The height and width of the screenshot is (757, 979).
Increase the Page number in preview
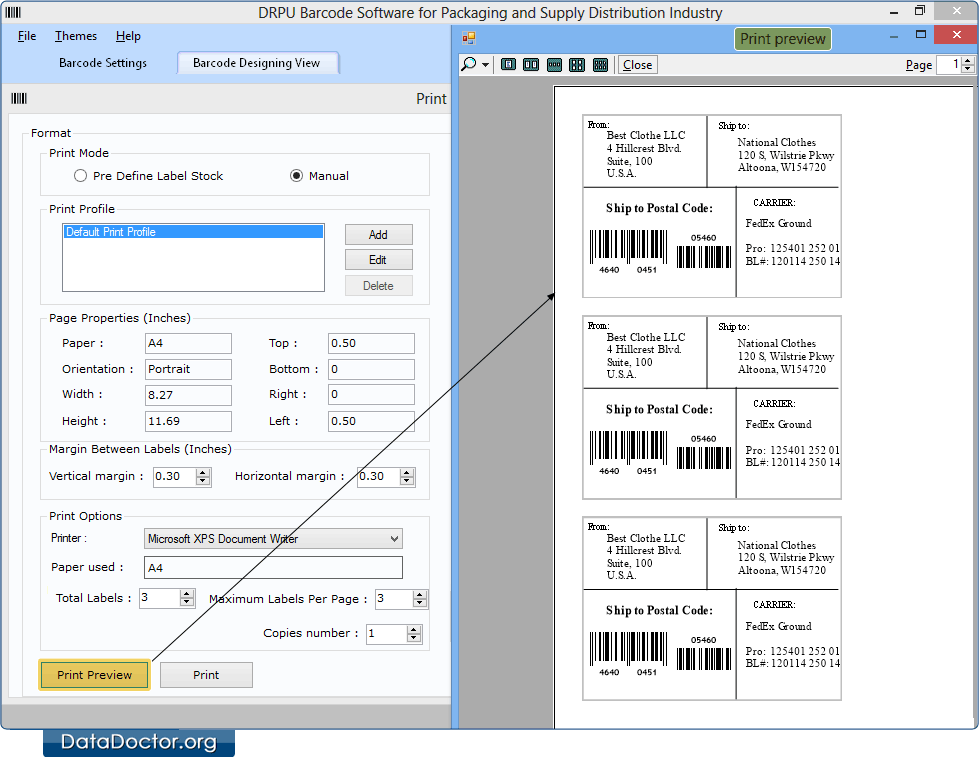pyautogui.click(x=968, y=61)
